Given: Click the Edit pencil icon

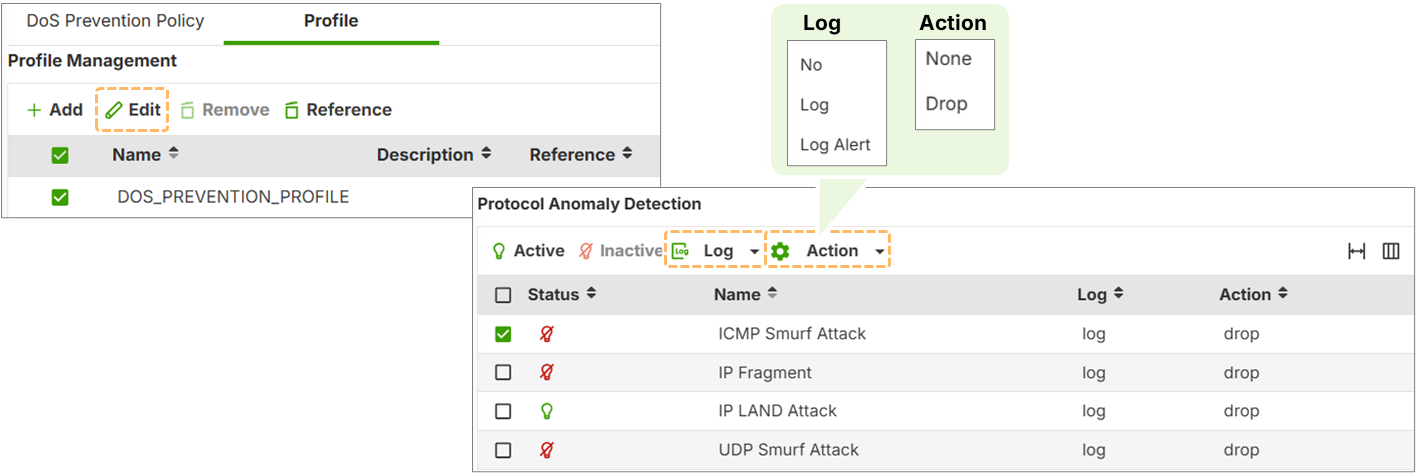Looking at the screenshot, I should tap(114, 110).
